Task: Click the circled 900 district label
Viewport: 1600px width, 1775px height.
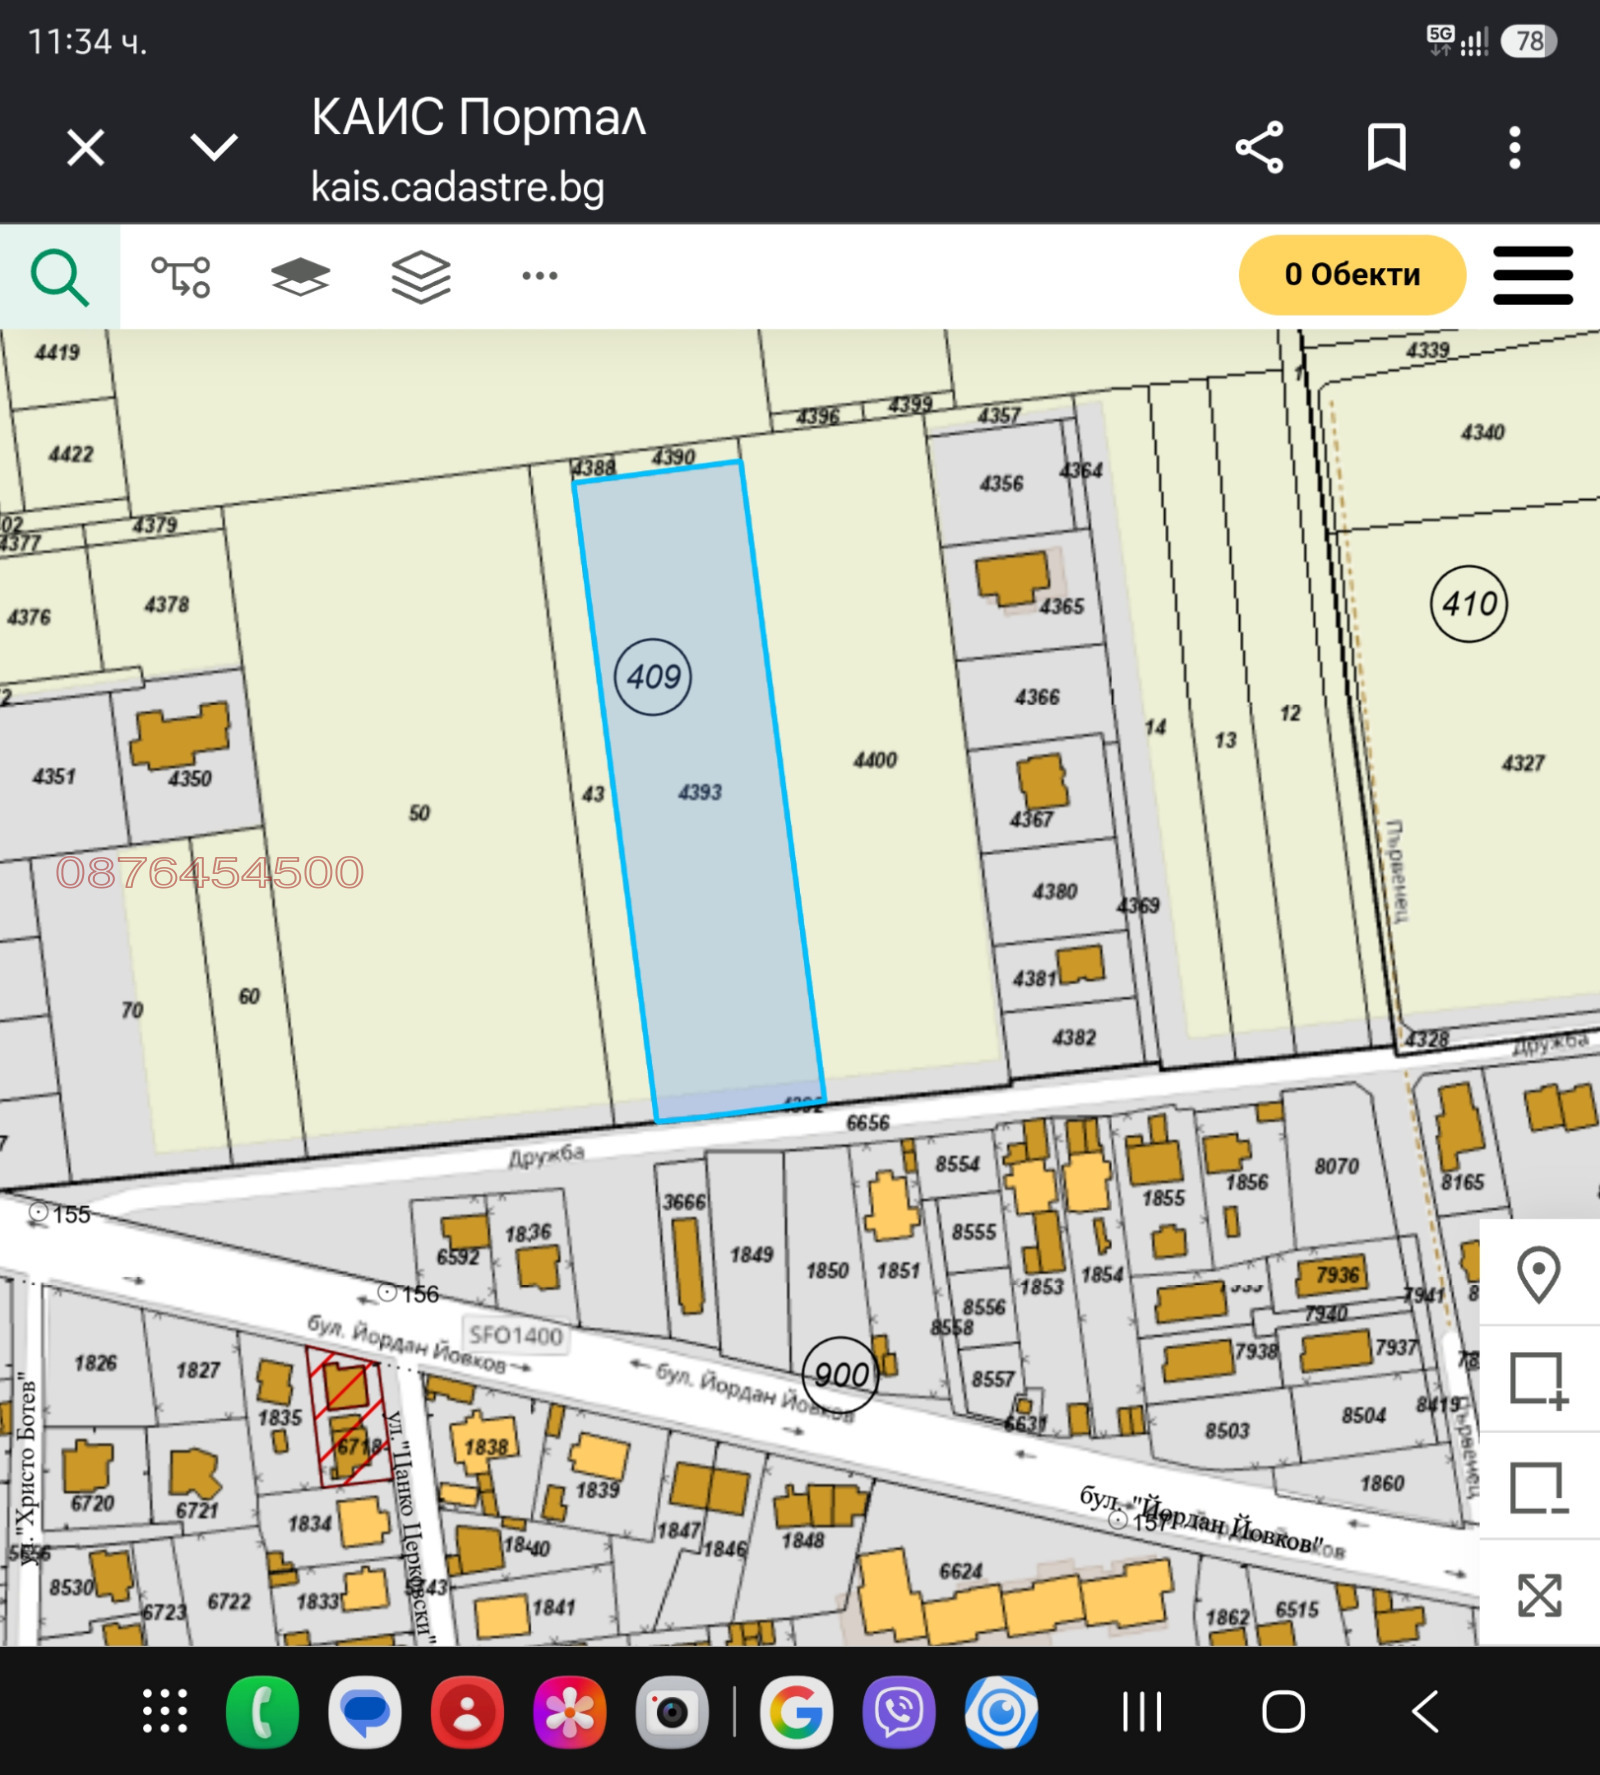Action: point(841,1375)
